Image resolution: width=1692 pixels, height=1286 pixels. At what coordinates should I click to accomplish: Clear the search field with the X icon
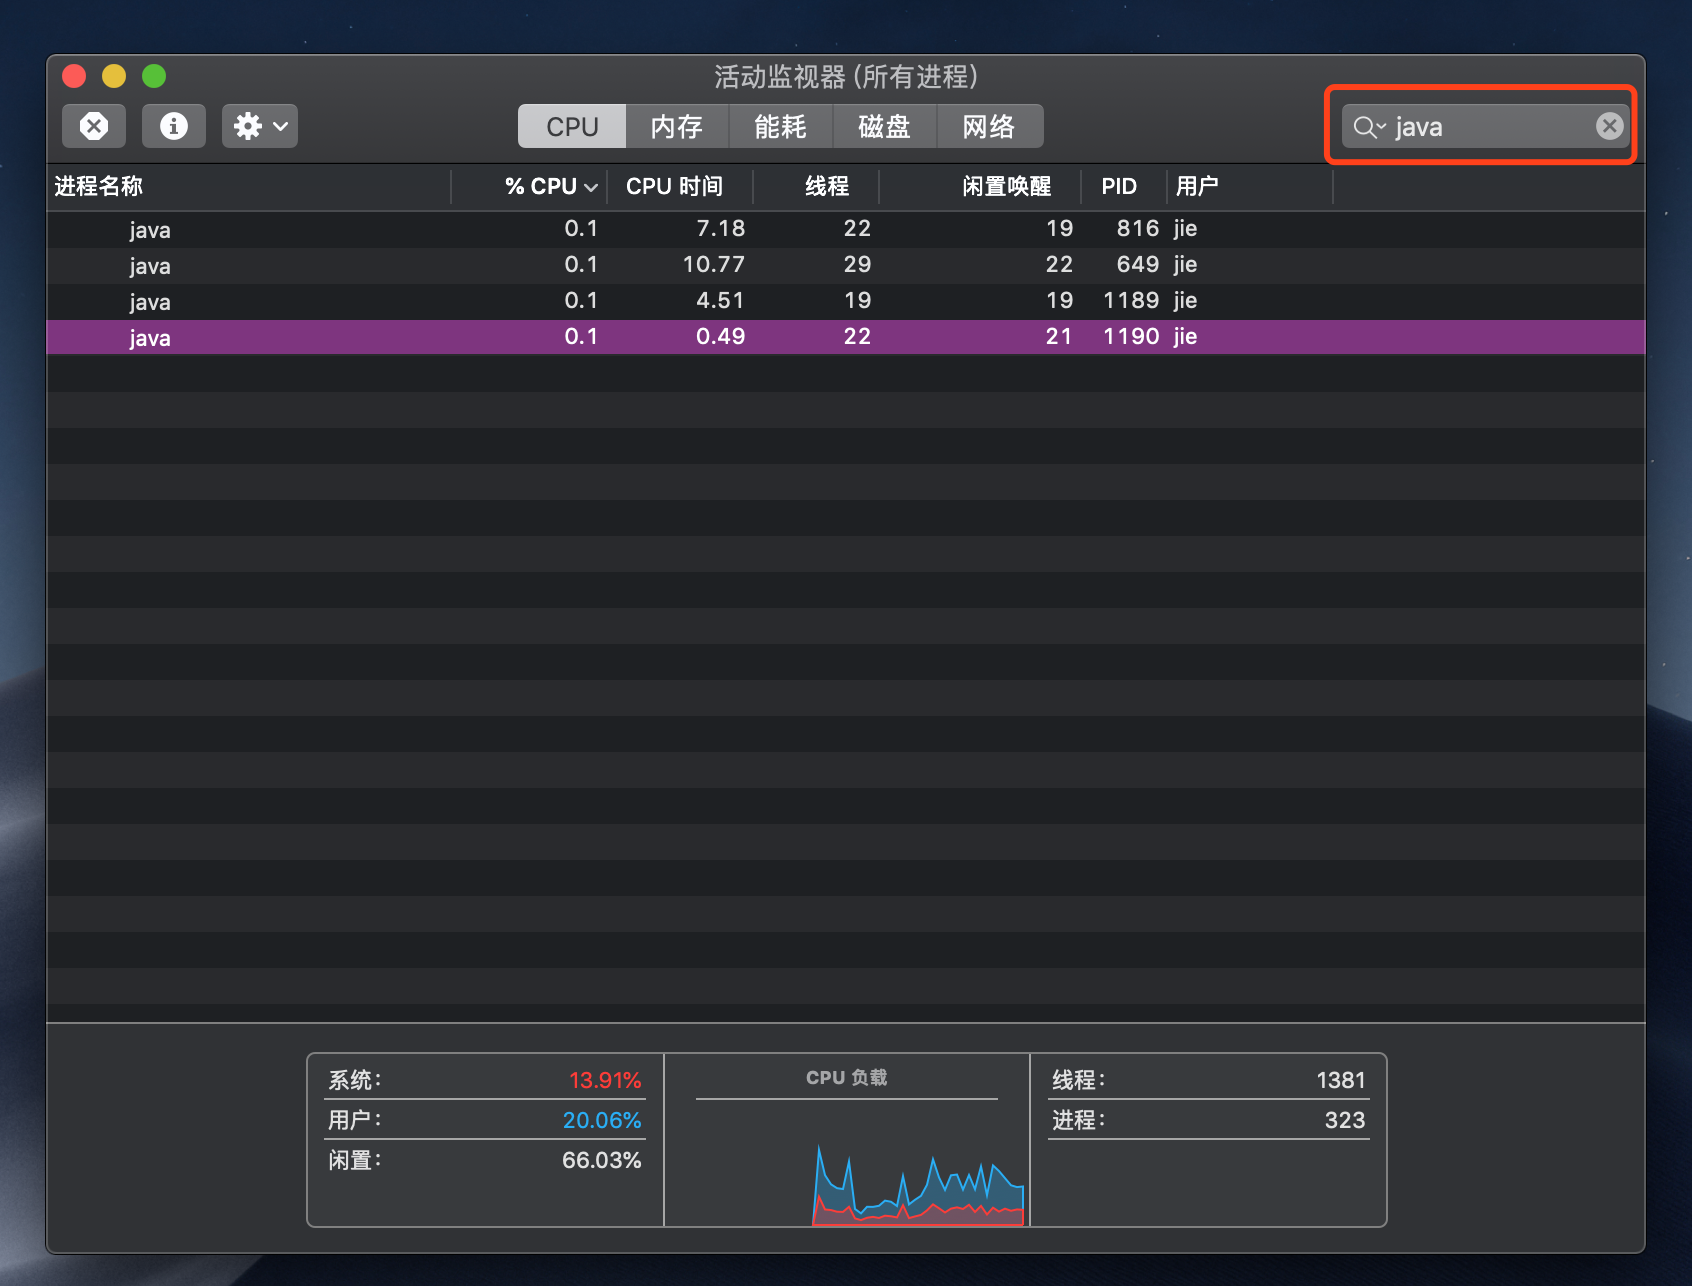(x=1609, y=126)
